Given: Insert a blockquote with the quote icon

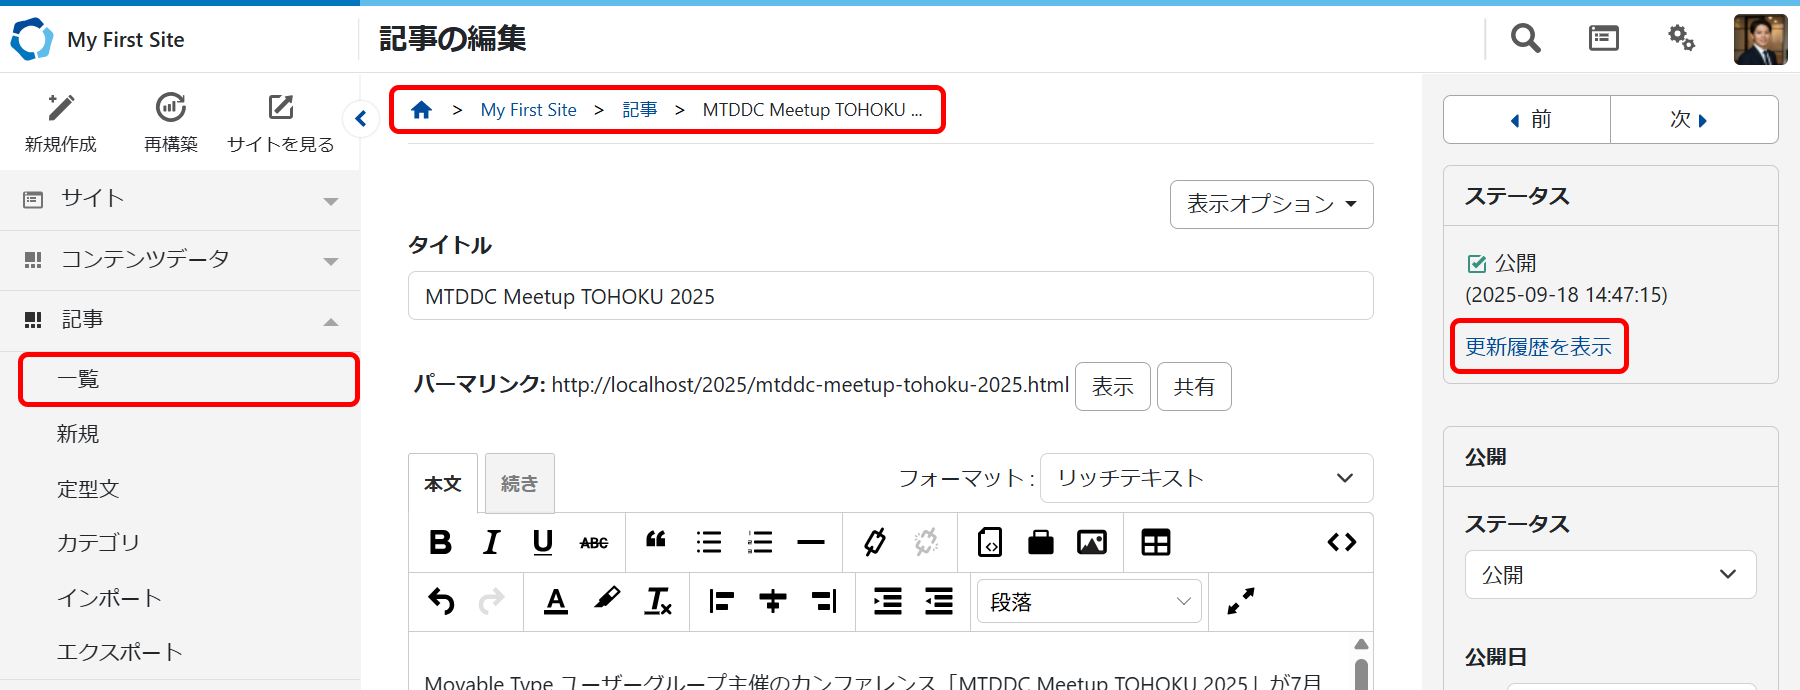Looking at the screenshot, I should pos(656,541).
